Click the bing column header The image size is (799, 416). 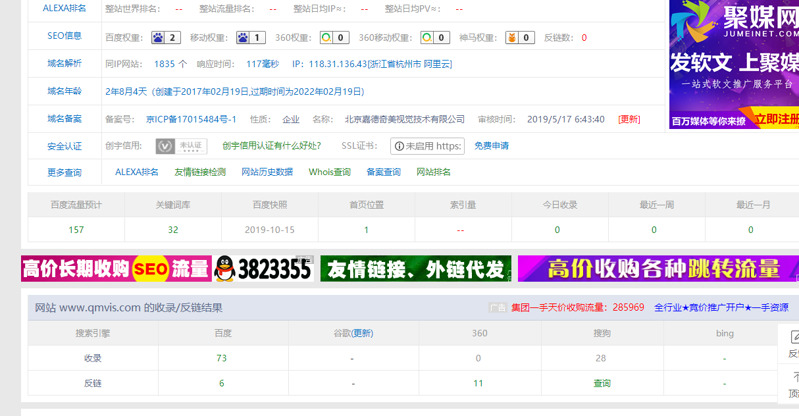[725, 333]
